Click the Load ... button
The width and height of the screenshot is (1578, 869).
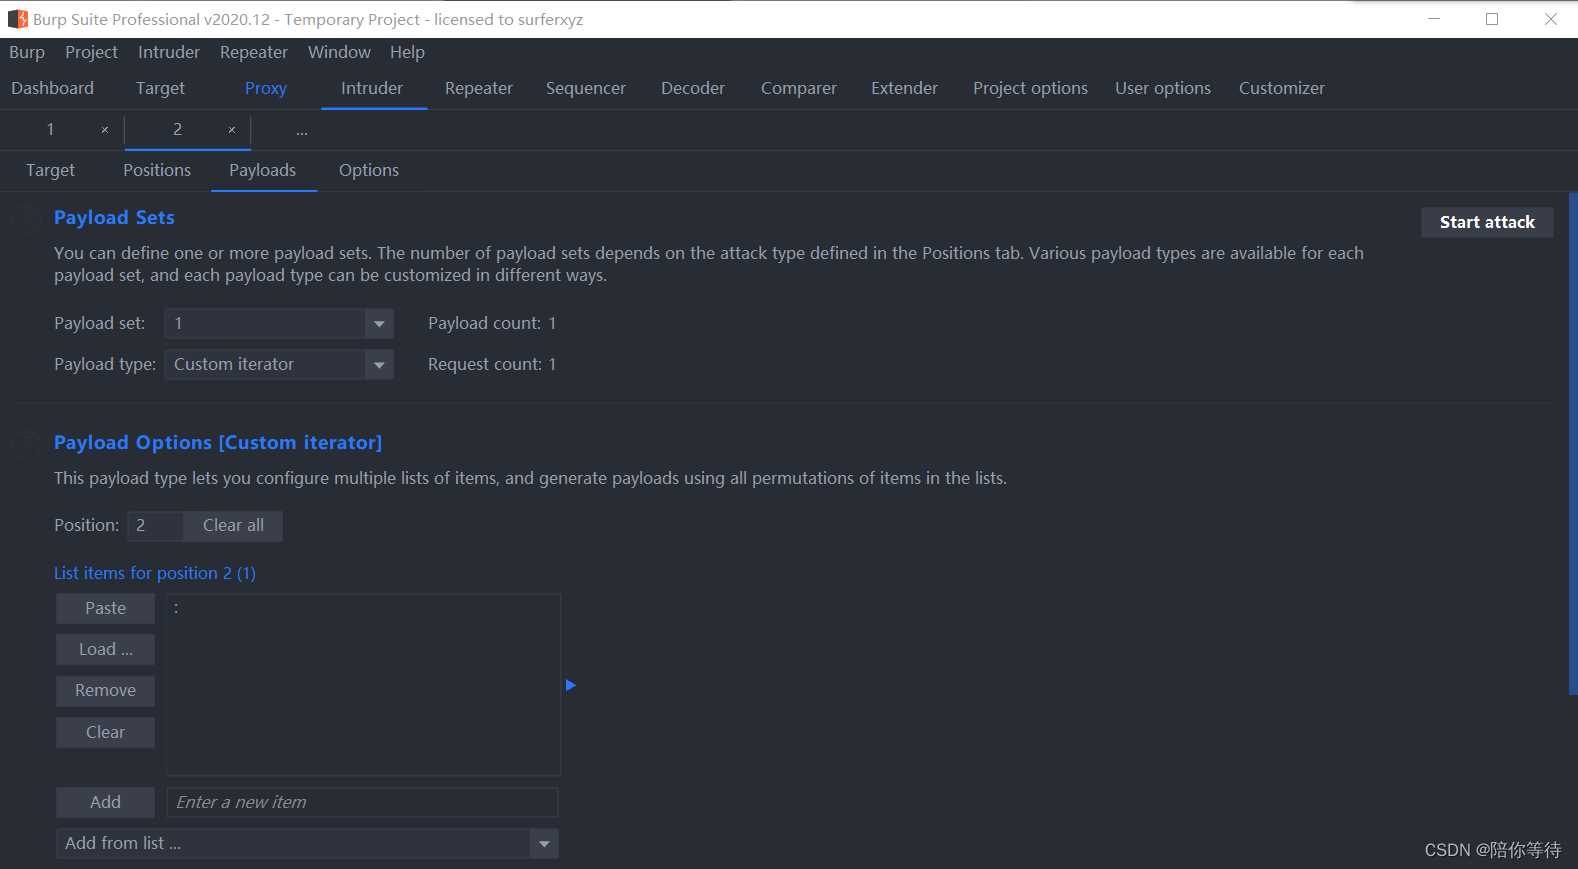[105, 649]
